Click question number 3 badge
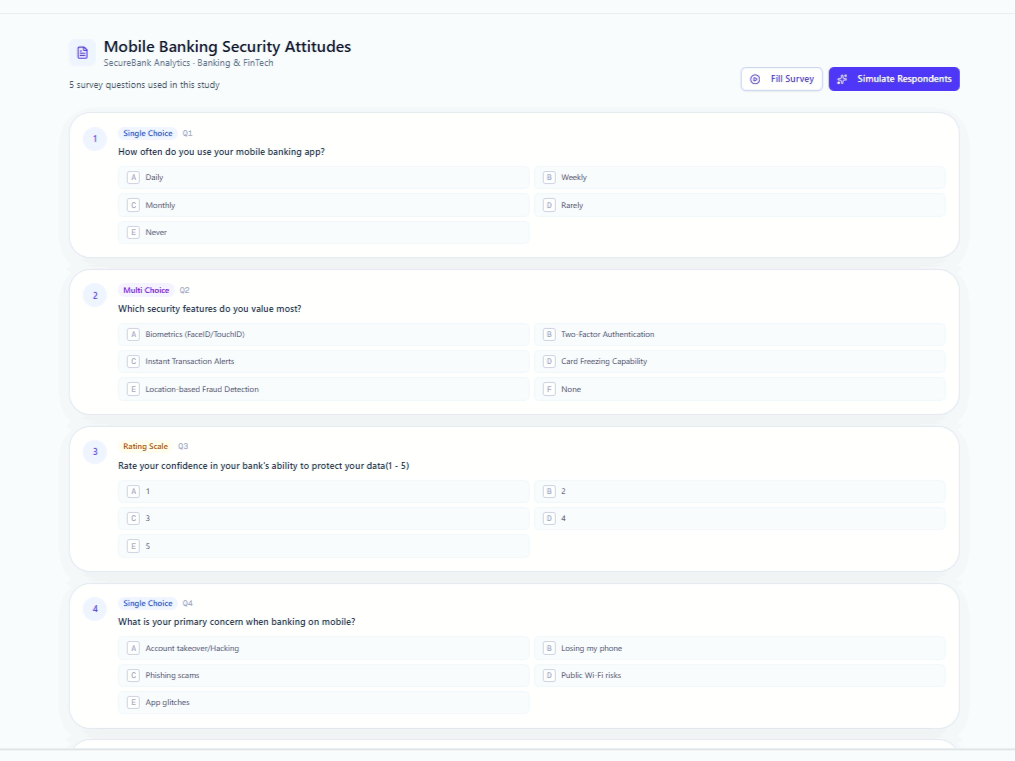 tap(95, 452)
